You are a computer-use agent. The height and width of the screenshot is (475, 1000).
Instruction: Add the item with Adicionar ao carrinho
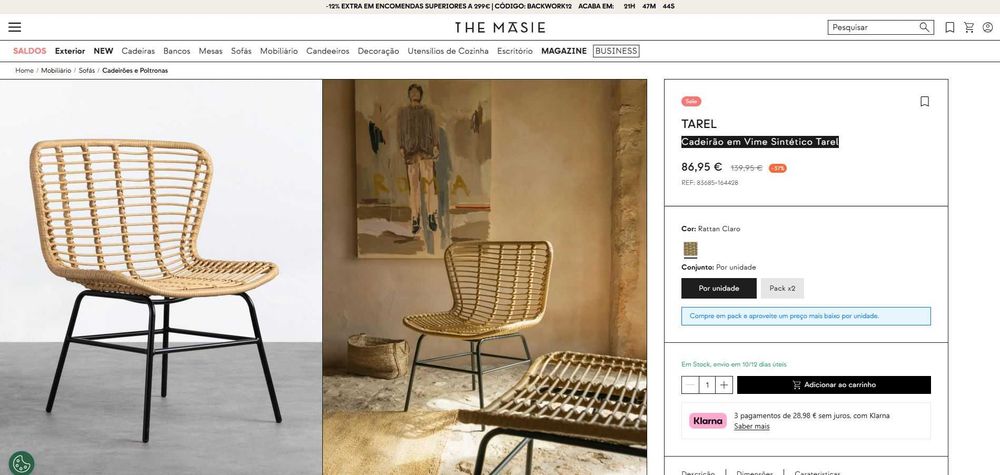(834, 384)
